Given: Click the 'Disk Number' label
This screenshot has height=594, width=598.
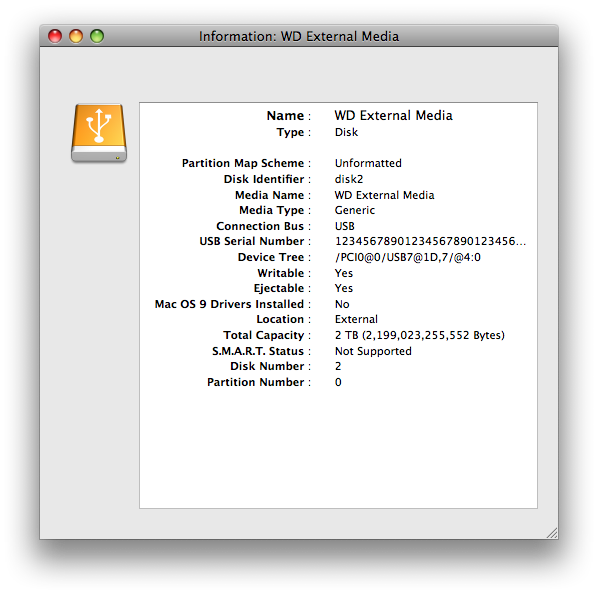Looking at the screenshot, I should tap(267, 366).
